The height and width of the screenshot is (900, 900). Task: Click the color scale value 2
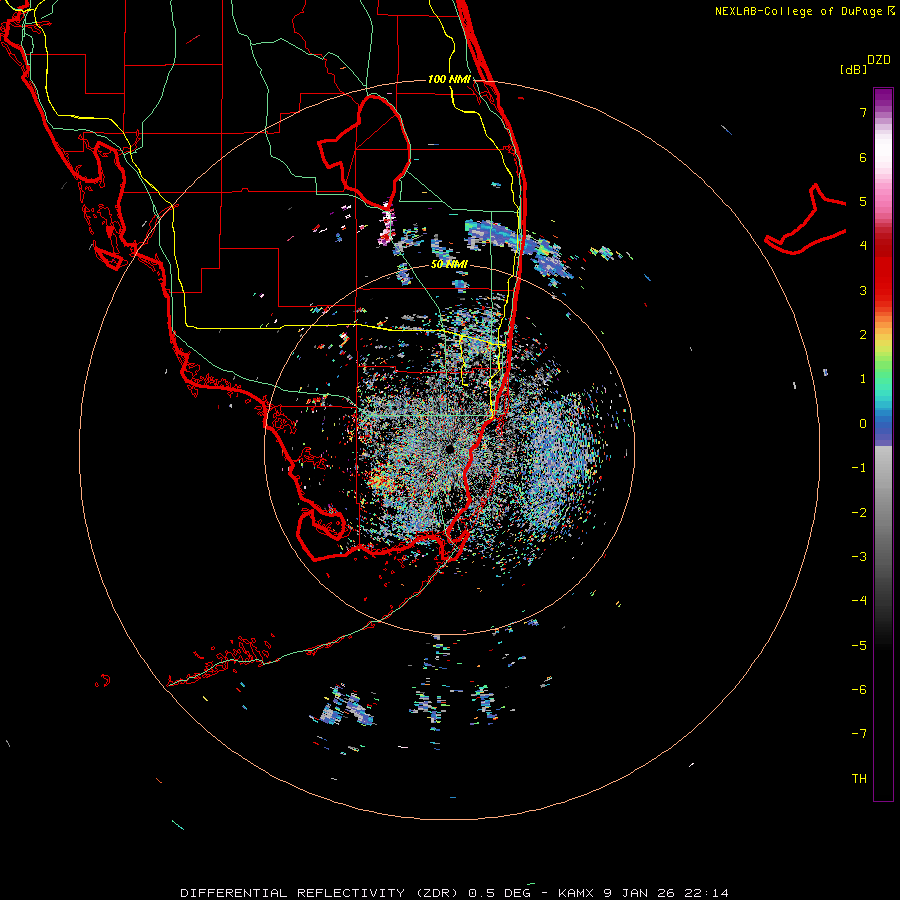coord(863,335)
